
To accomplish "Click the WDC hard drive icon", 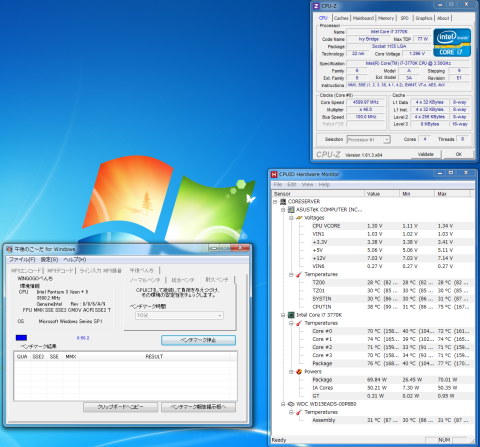I will 291,404.
